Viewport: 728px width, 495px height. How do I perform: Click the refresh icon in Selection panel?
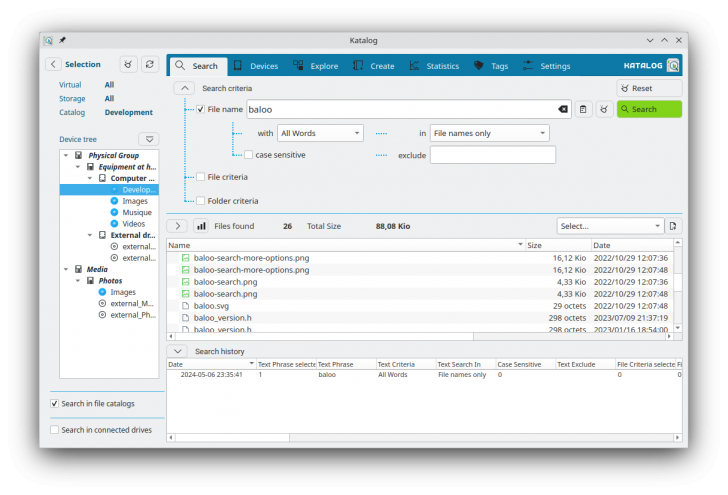(149, 64)
